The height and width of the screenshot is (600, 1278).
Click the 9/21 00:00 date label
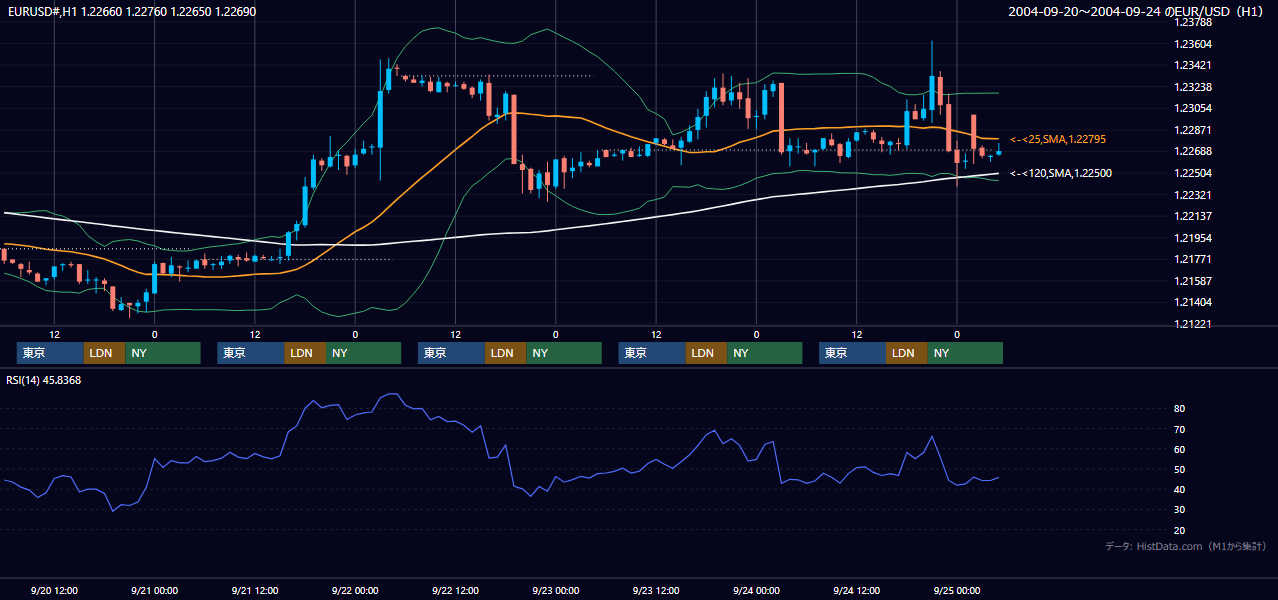coord(154,590)
